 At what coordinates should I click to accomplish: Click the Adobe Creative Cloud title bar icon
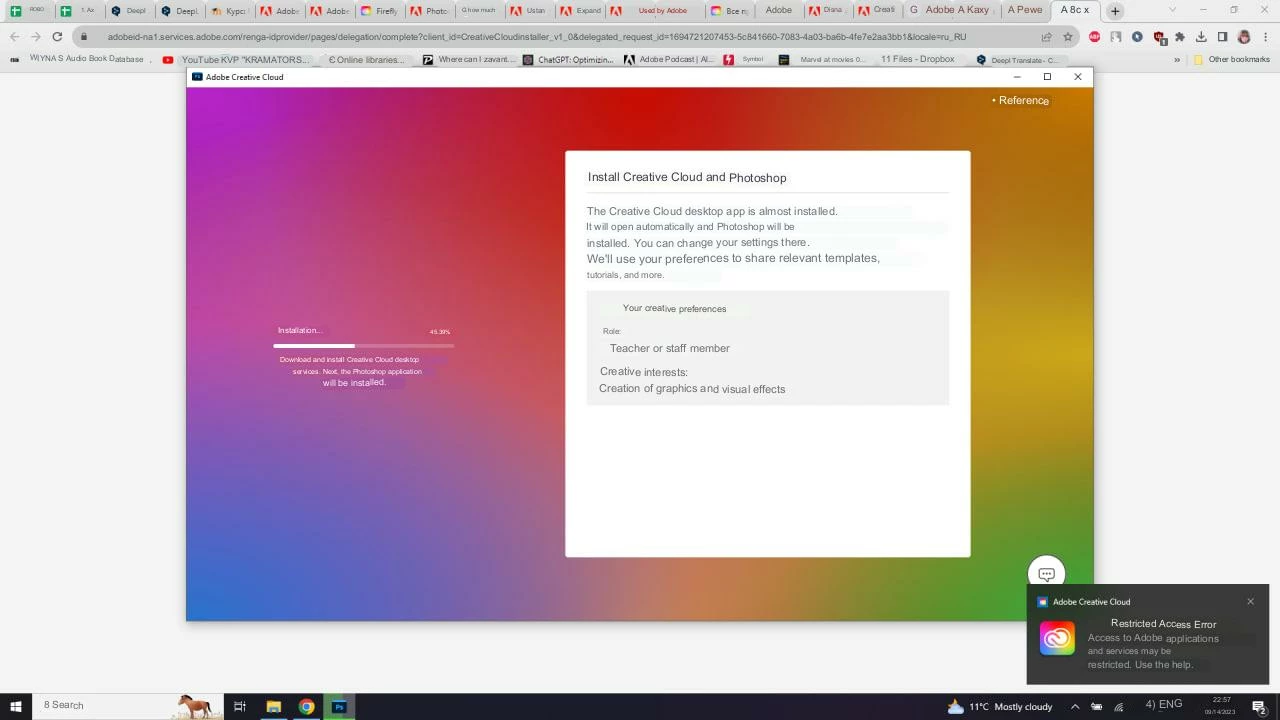(197, 77)
